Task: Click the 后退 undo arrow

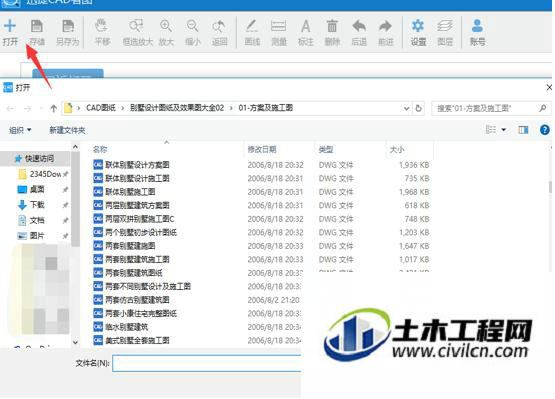Action: click(x=359, y=26)
